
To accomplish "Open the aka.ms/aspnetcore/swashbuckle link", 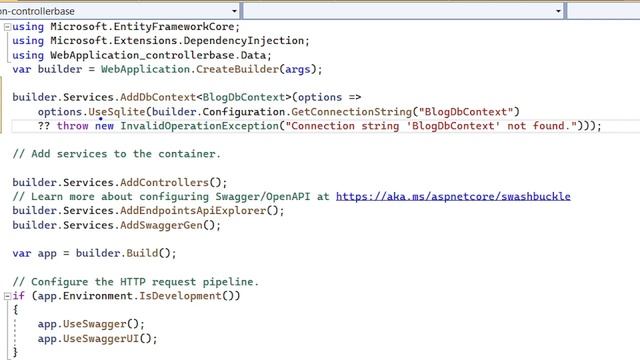I will (453, 196).
